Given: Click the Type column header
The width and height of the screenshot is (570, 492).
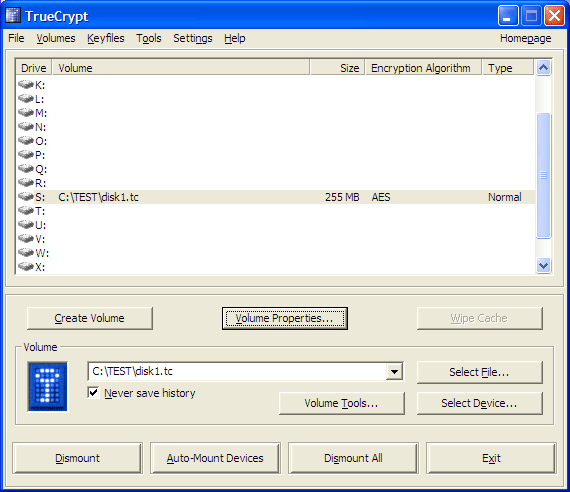Looking at the screenshot, I should click(508, 68).
